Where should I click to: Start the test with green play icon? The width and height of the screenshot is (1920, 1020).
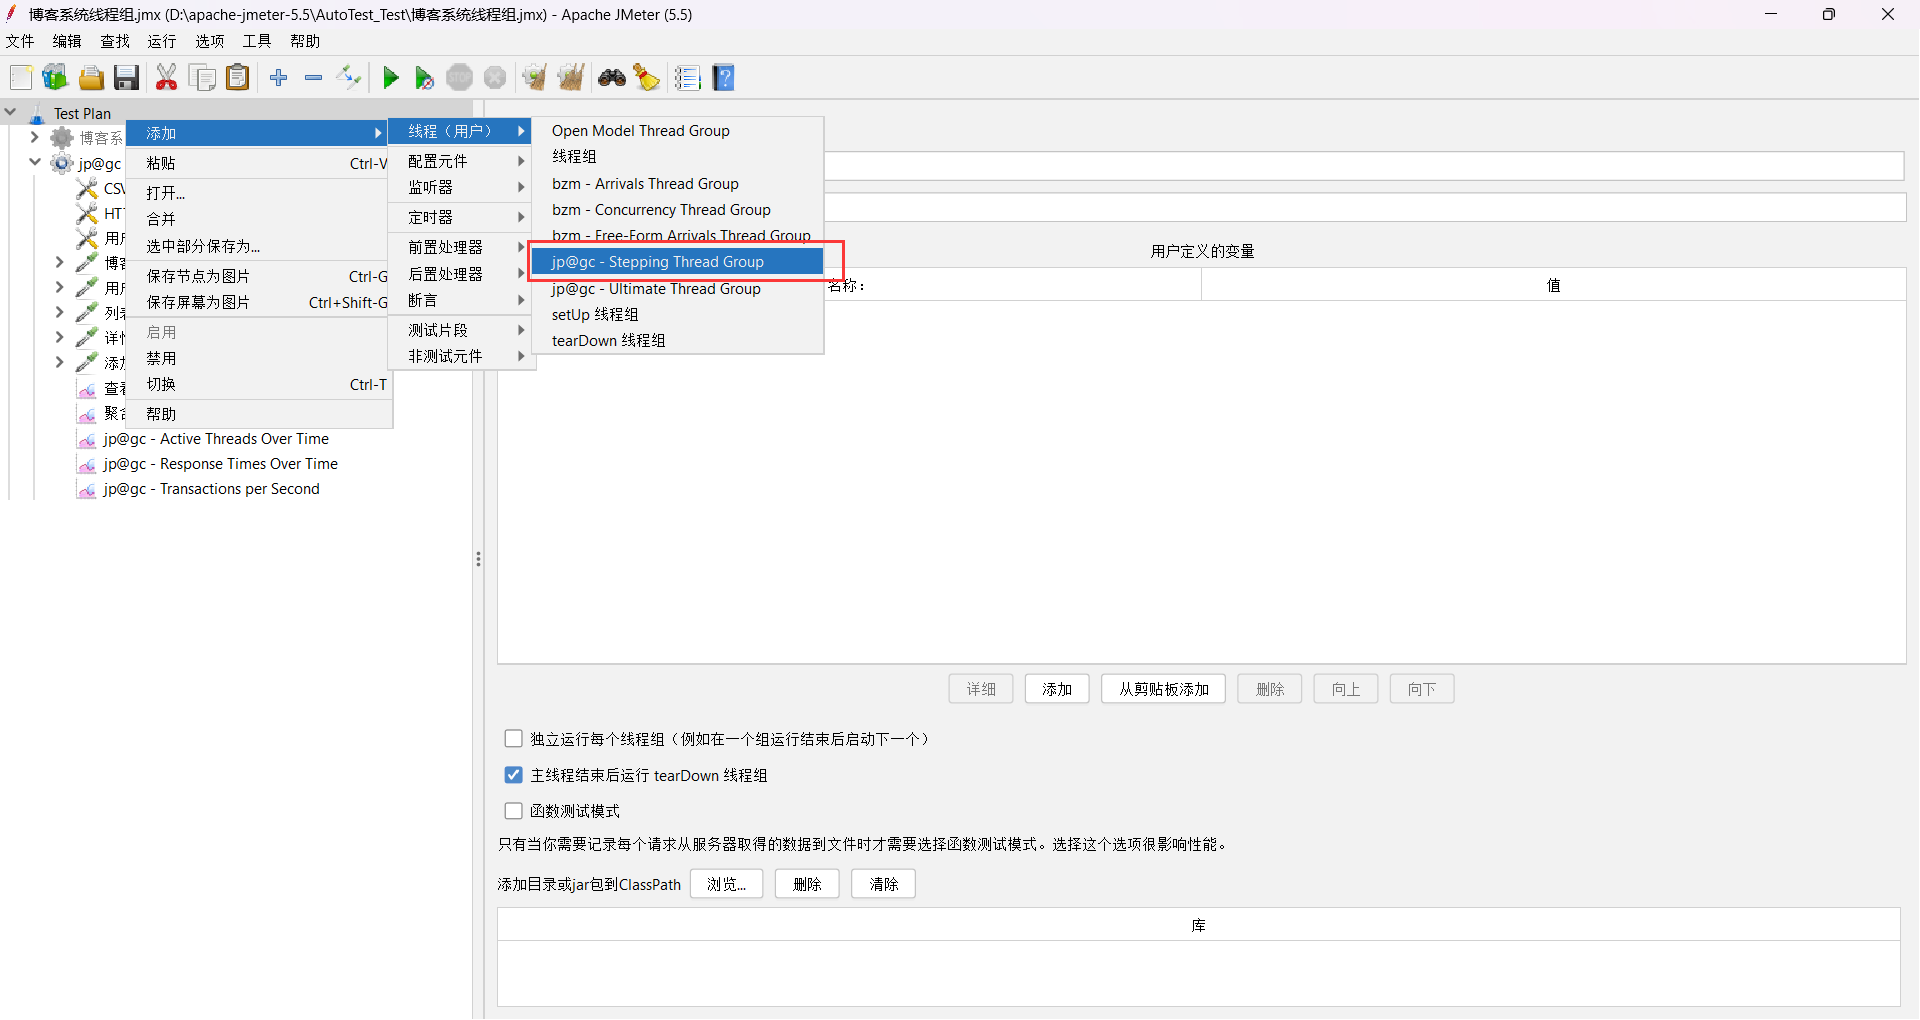click(391, 78)
